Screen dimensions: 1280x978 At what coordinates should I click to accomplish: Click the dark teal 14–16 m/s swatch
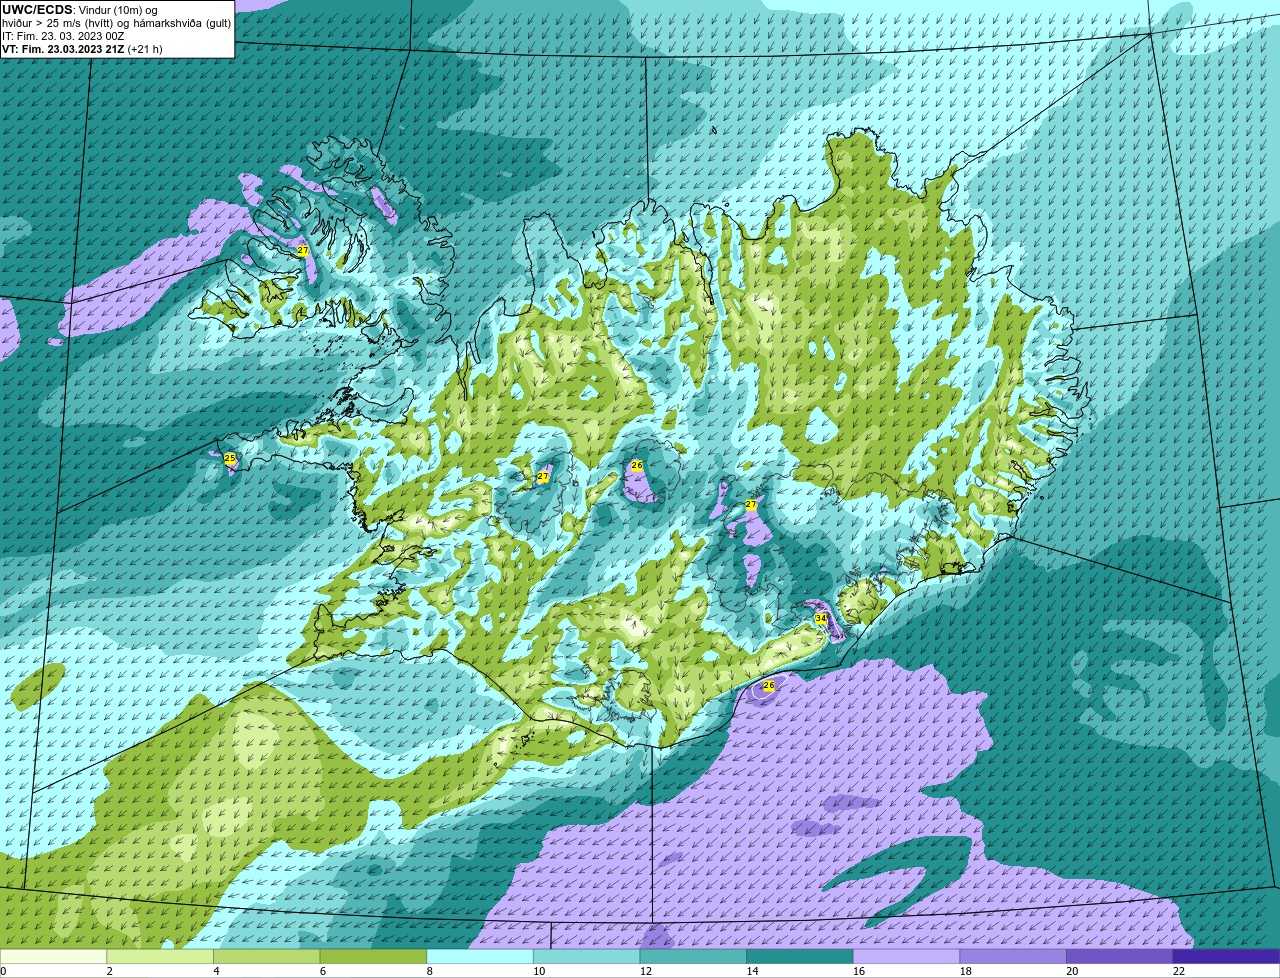point(799,956)
